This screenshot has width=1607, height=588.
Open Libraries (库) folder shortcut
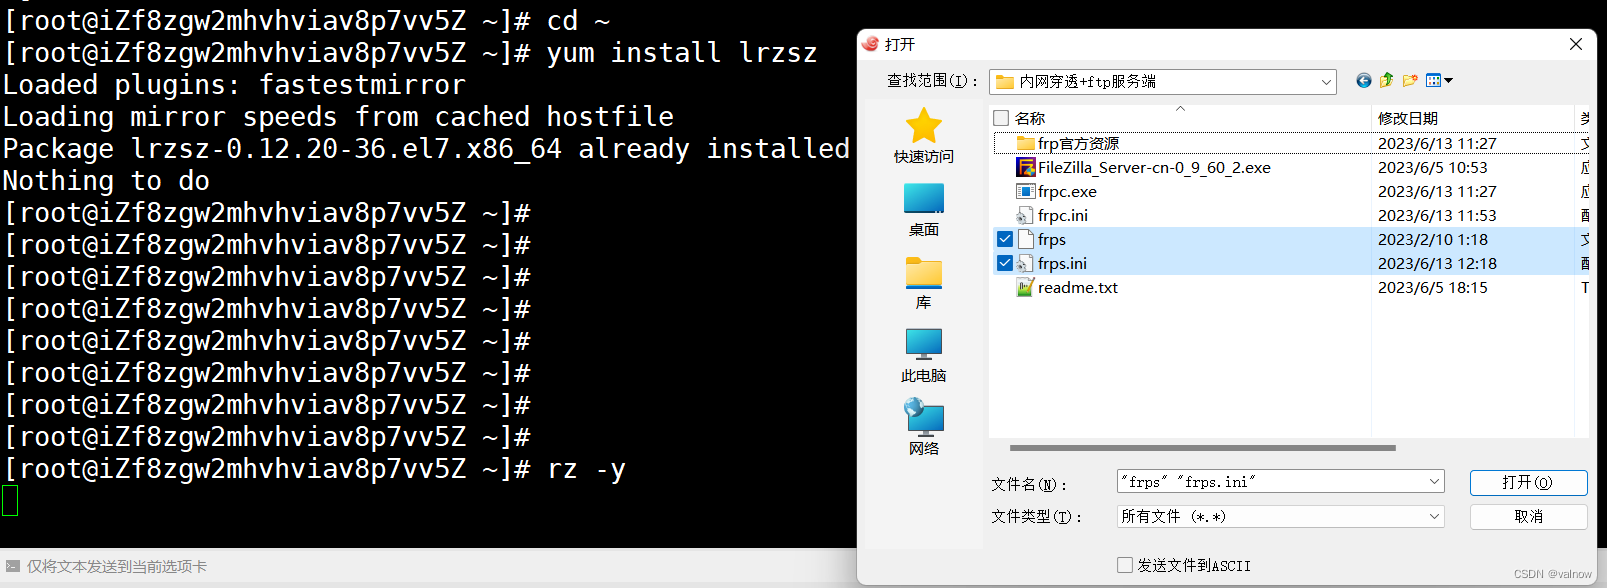tap(923, 272)
